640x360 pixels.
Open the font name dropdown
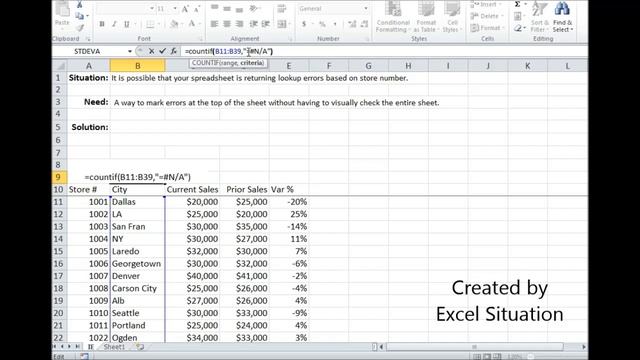pos(151,9)
